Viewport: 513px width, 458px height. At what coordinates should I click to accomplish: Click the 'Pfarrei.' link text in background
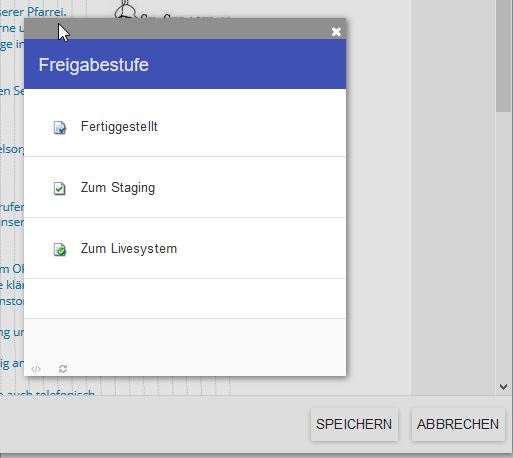coord(47,12)
